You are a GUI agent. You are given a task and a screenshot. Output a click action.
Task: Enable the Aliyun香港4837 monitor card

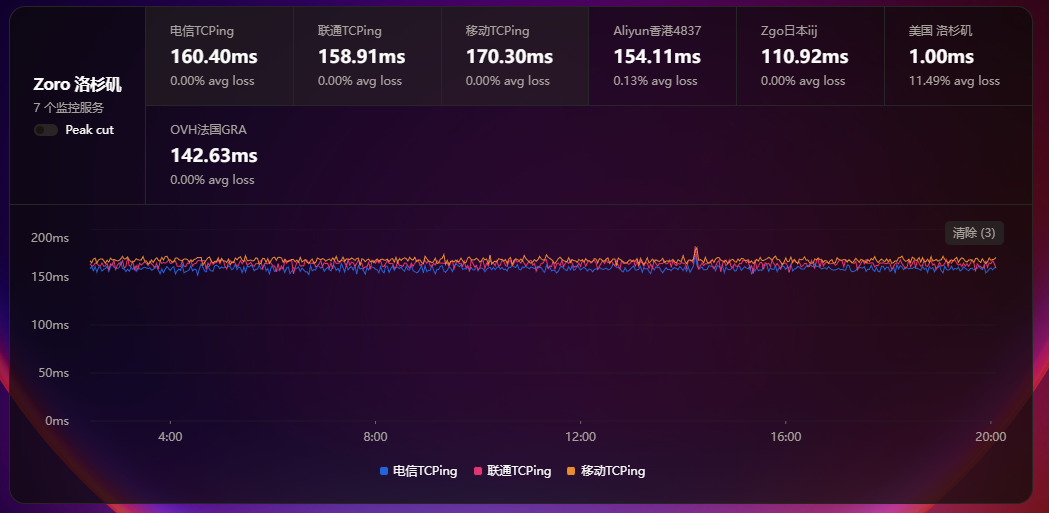(x=662, y=56)
